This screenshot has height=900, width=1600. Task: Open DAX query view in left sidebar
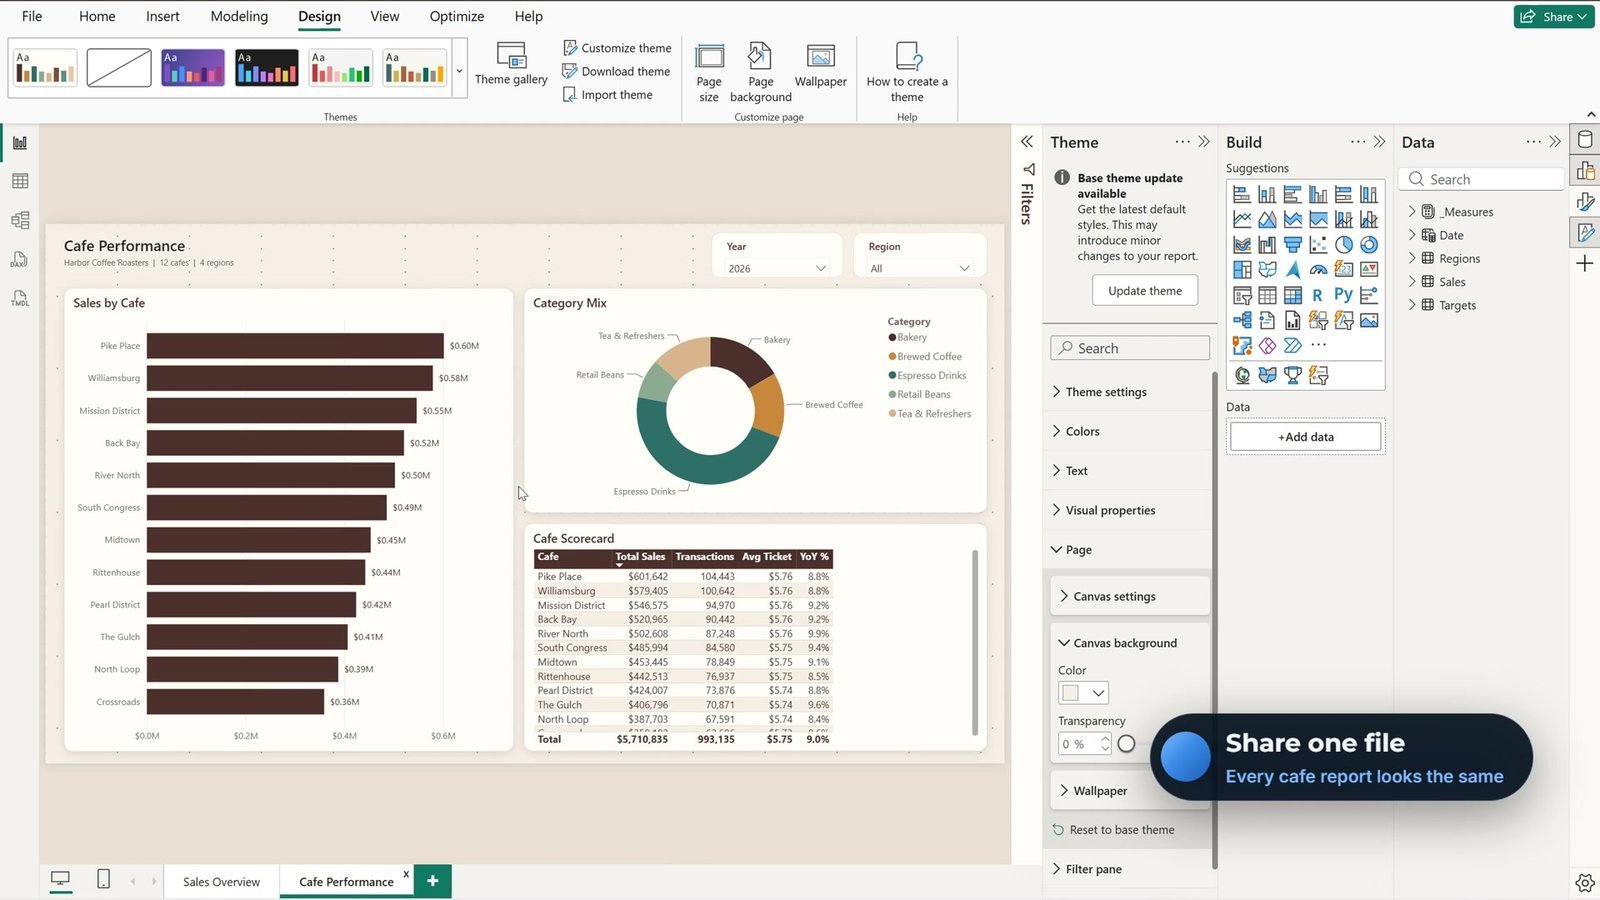[x=20, y=260]
